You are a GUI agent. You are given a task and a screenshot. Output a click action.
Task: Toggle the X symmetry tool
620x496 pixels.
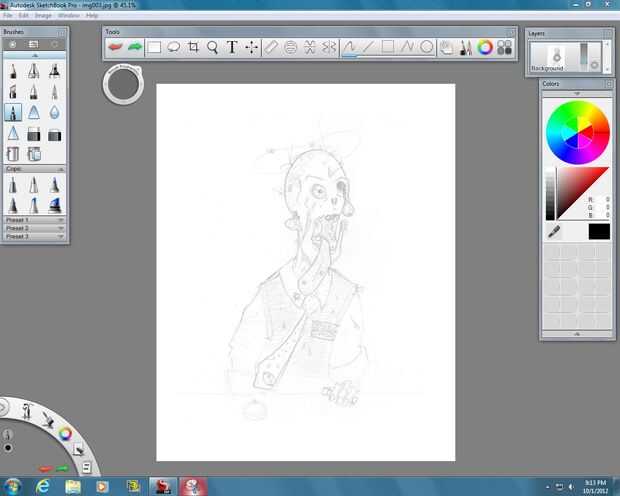[x=310, y=47]
